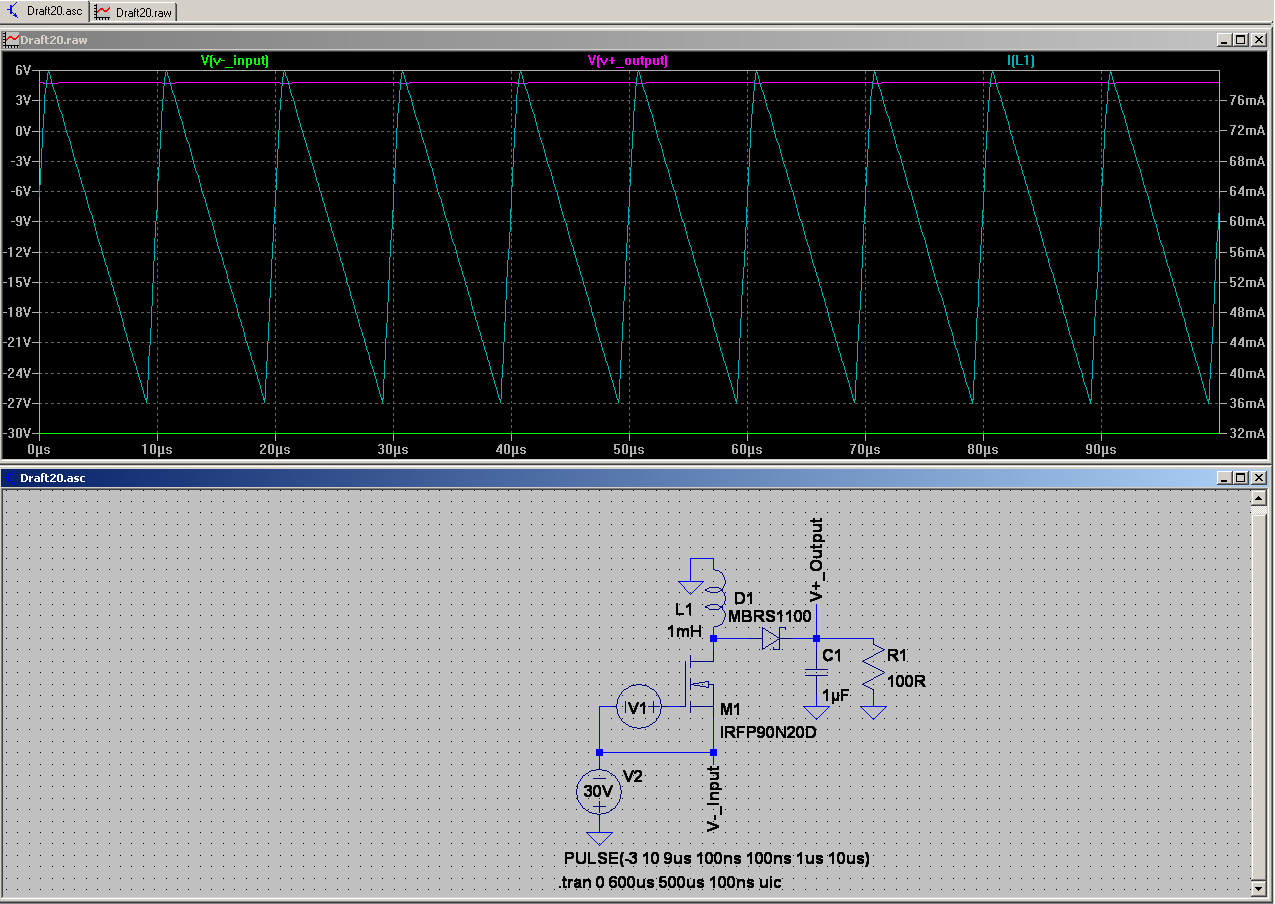Click the 1µF capacitor value

tap(836, 694)
